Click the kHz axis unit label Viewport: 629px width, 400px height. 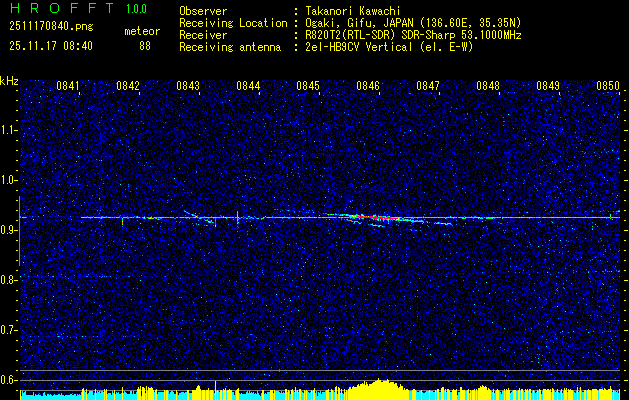(9, 79)
